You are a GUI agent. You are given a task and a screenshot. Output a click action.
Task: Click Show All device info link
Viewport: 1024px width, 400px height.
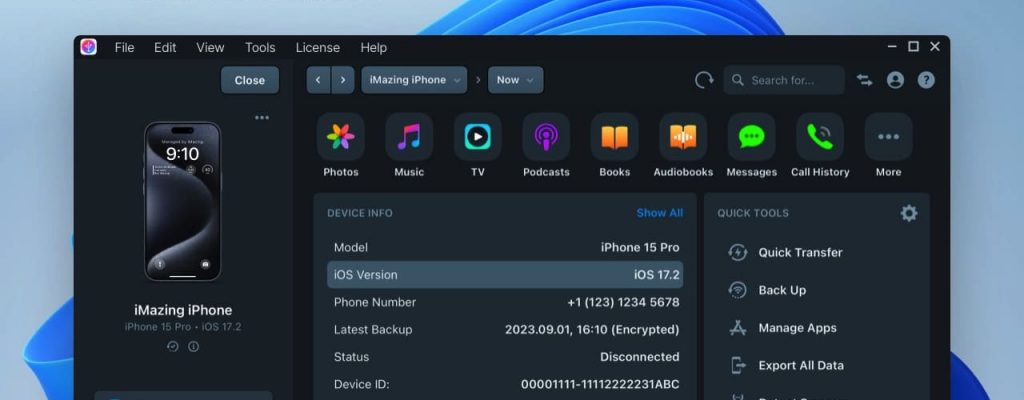pos(660,213)
